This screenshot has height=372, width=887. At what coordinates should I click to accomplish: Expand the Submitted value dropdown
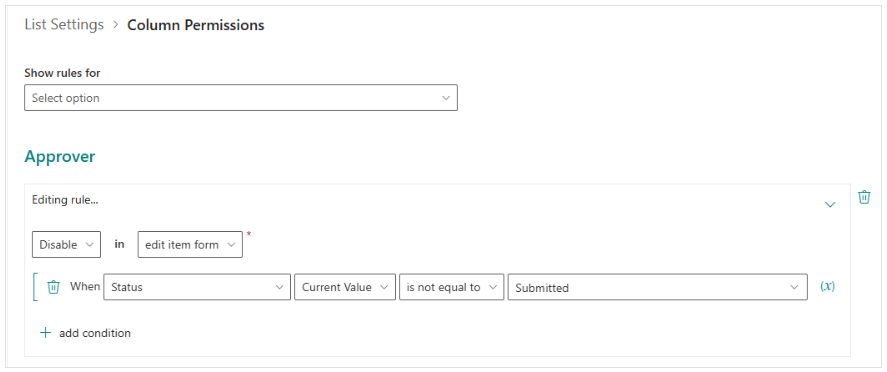point(657,287)
